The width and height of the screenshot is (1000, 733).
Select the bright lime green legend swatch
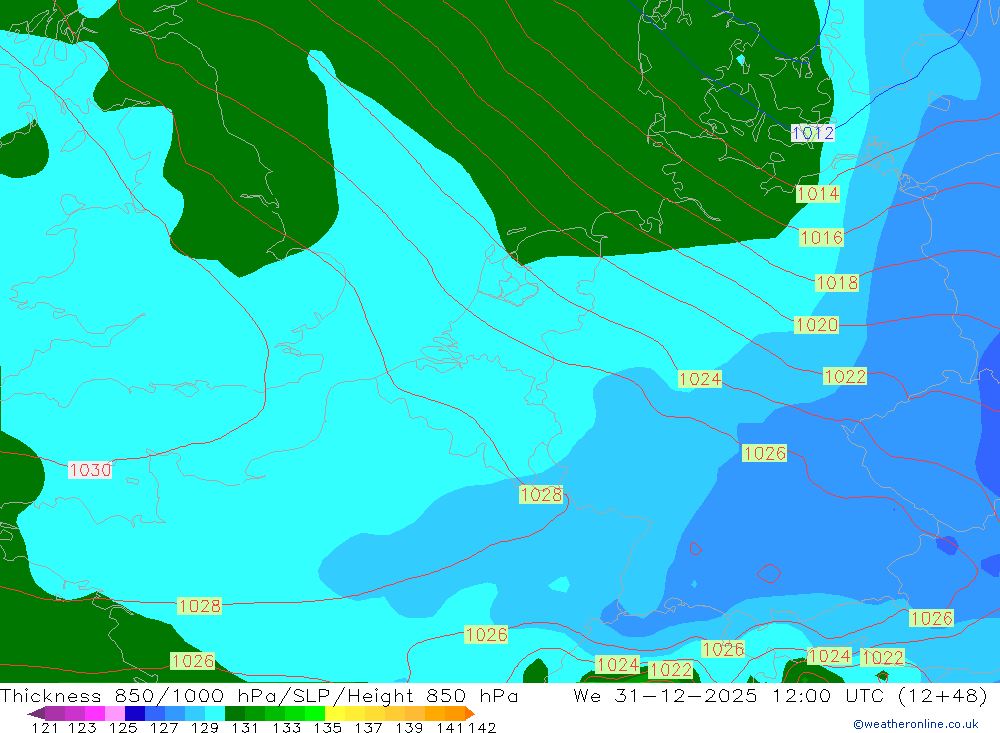tap(315, 713)
